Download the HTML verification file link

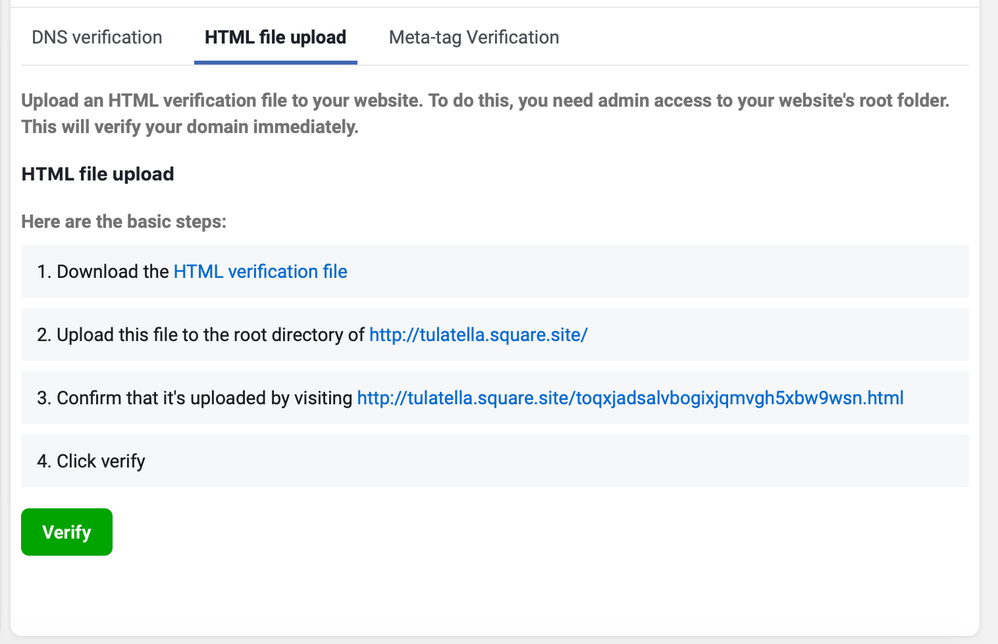point(260,271)
